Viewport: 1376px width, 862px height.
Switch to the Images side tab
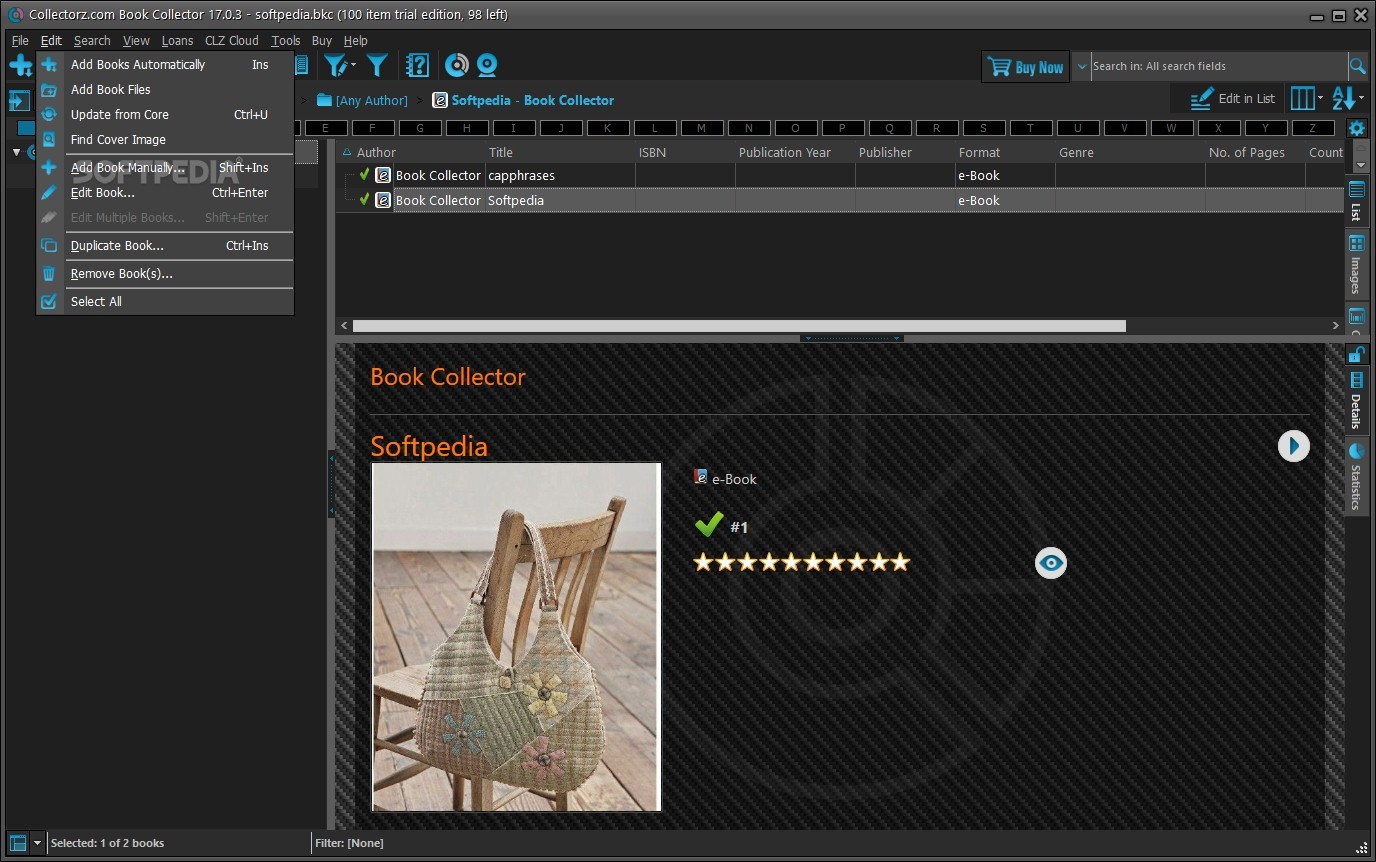pyautogui.click(x=1356, y=265)
